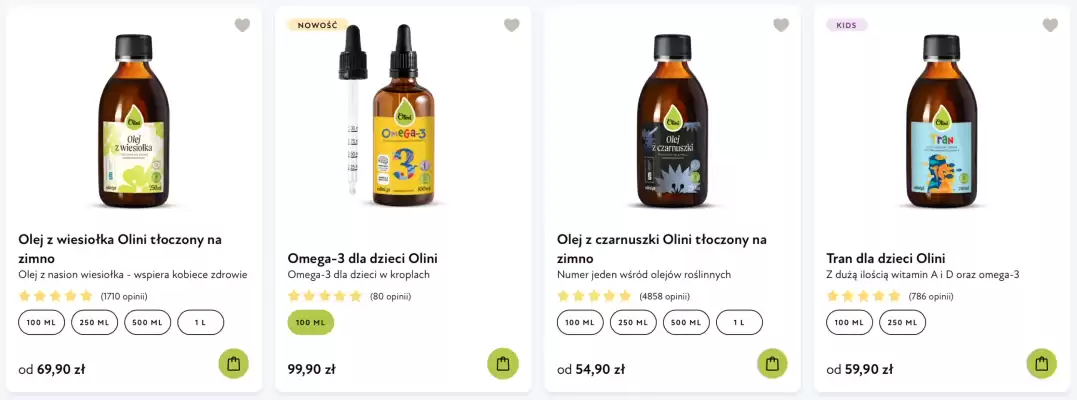Select 1 L size for Olej z czarnuszki

point(739,322)
